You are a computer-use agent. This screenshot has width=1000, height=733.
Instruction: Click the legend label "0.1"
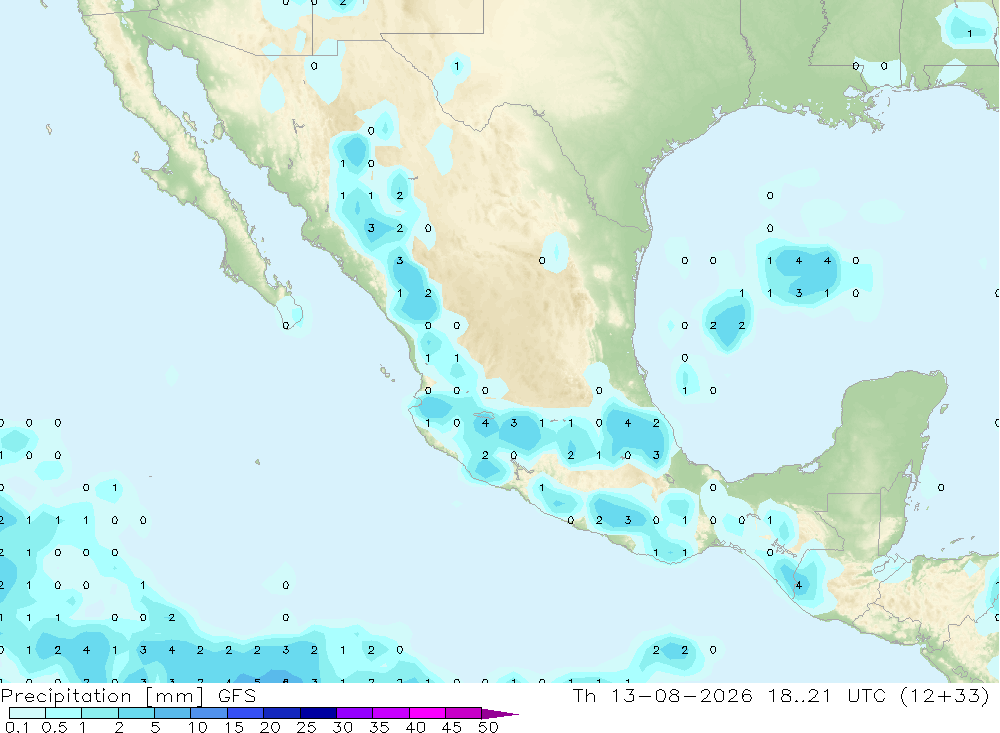click(17, 727)
